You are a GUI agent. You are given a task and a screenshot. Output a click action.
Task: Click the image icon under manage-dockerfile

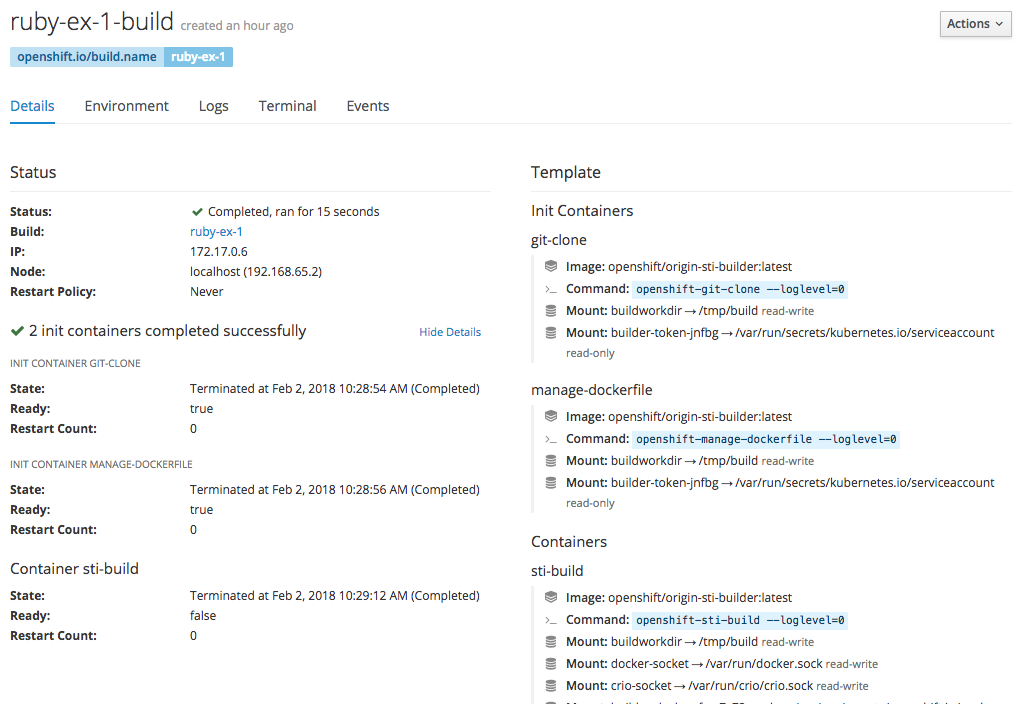point(551,416)
